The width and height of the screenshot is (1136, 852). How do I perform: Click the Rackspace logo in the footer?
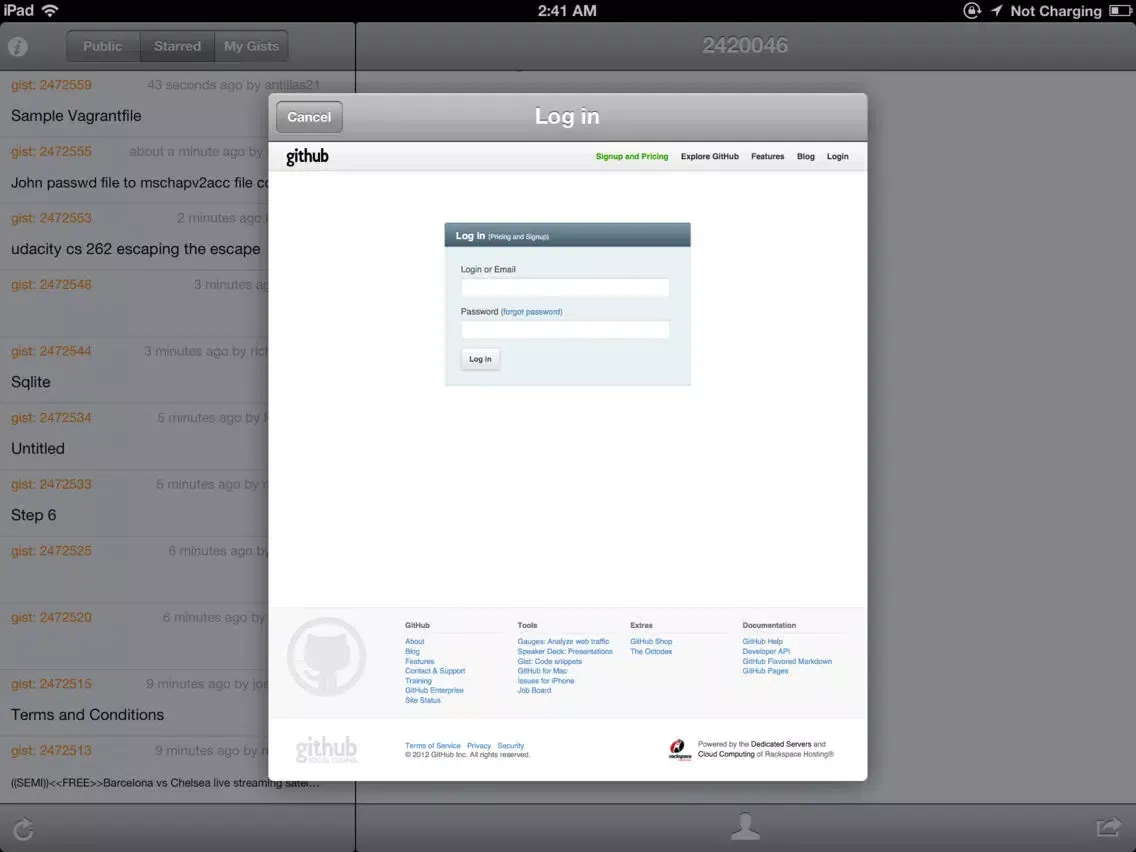(x=679, y=749)
